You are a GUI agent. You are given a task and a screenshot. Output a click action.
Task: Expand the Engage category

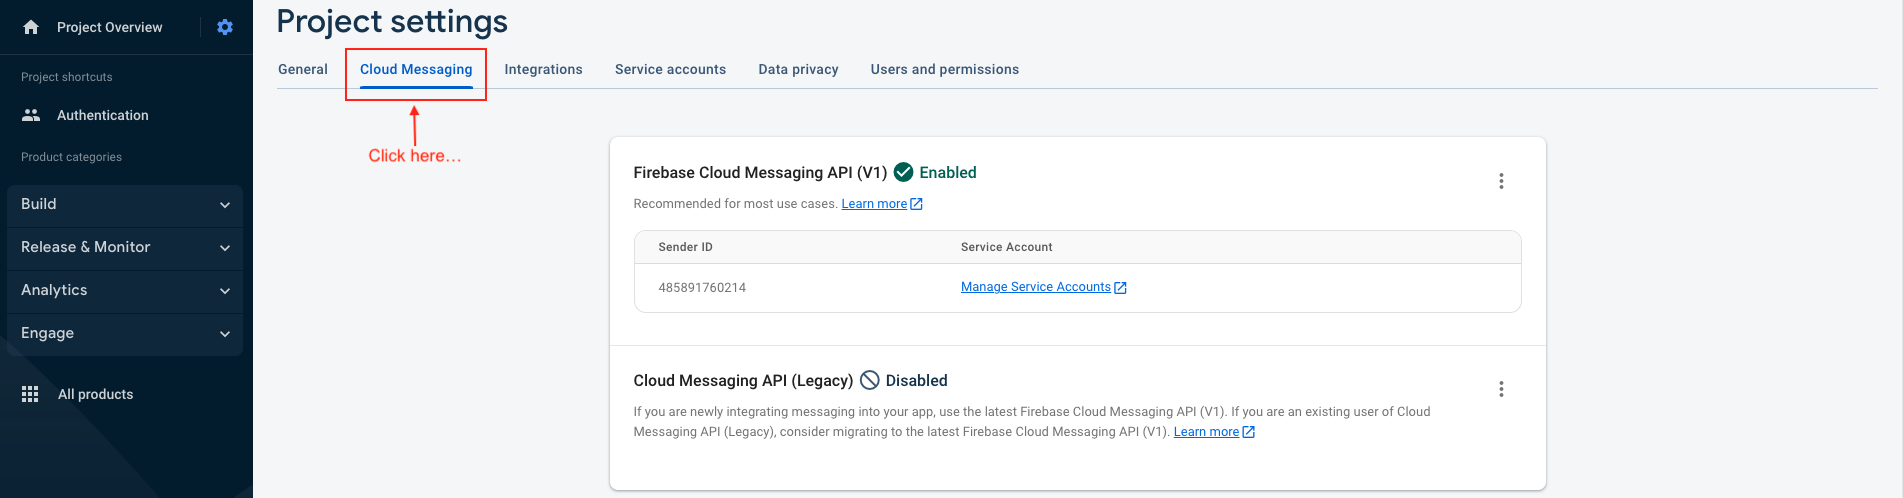point(125,333)
